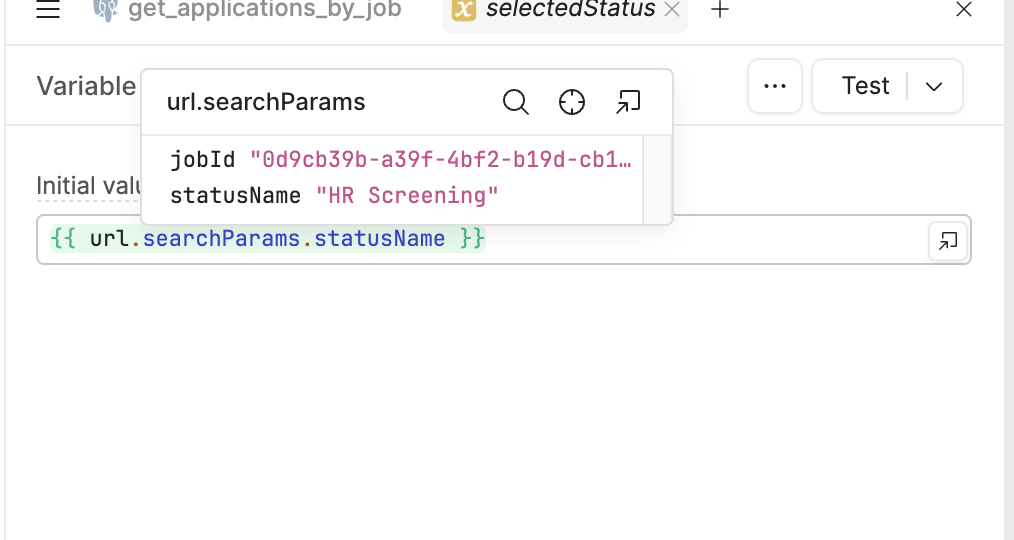Close the editor panel with X
This screenshot has width=1014, height=540.
(964, 10)
